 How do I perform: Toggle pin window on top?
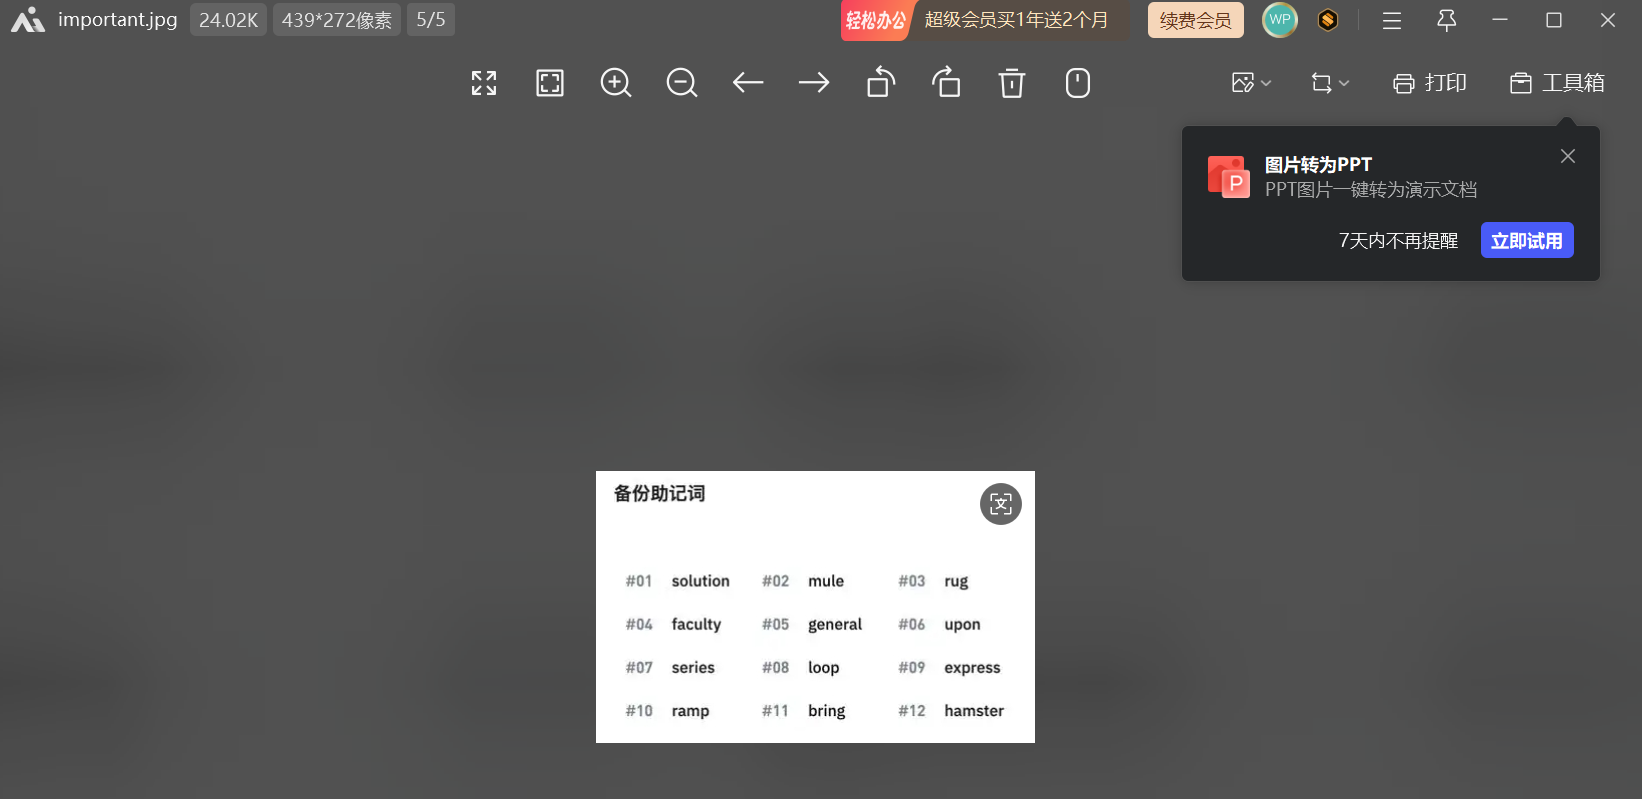point(1446,20)
